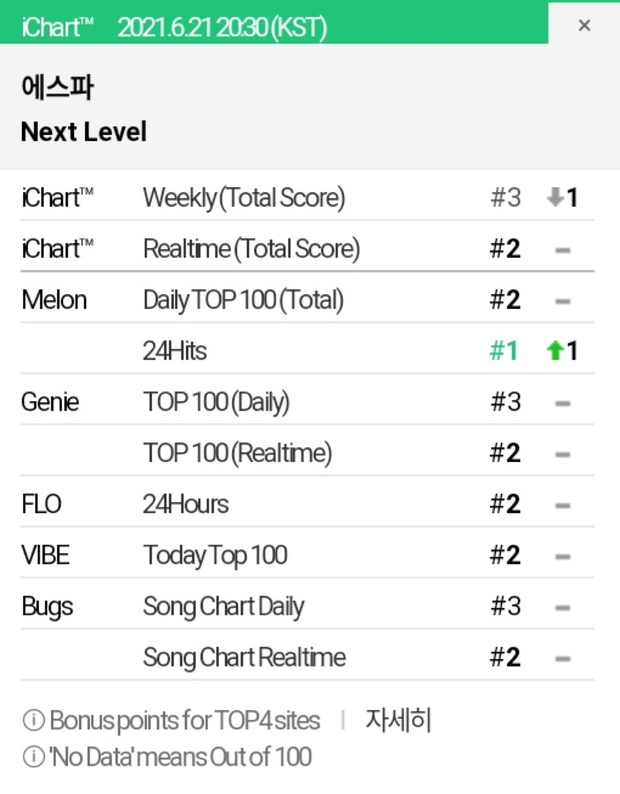Select the Realtime (Total Score) row
620x794 pixels.
coord(307,248)
